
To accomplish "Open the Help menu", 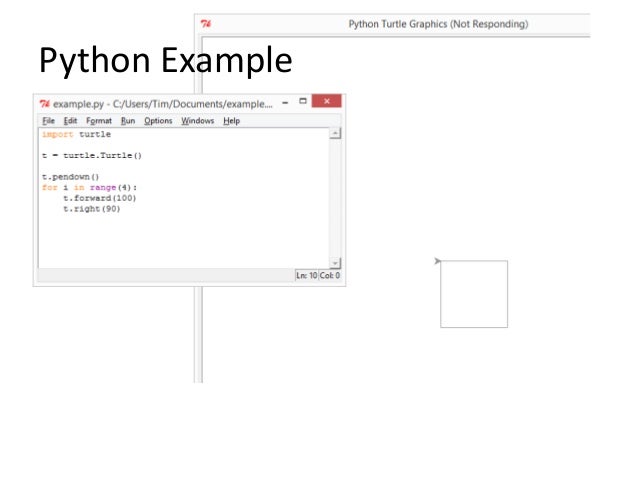I will pyautogui.click(x=232, y=121).
